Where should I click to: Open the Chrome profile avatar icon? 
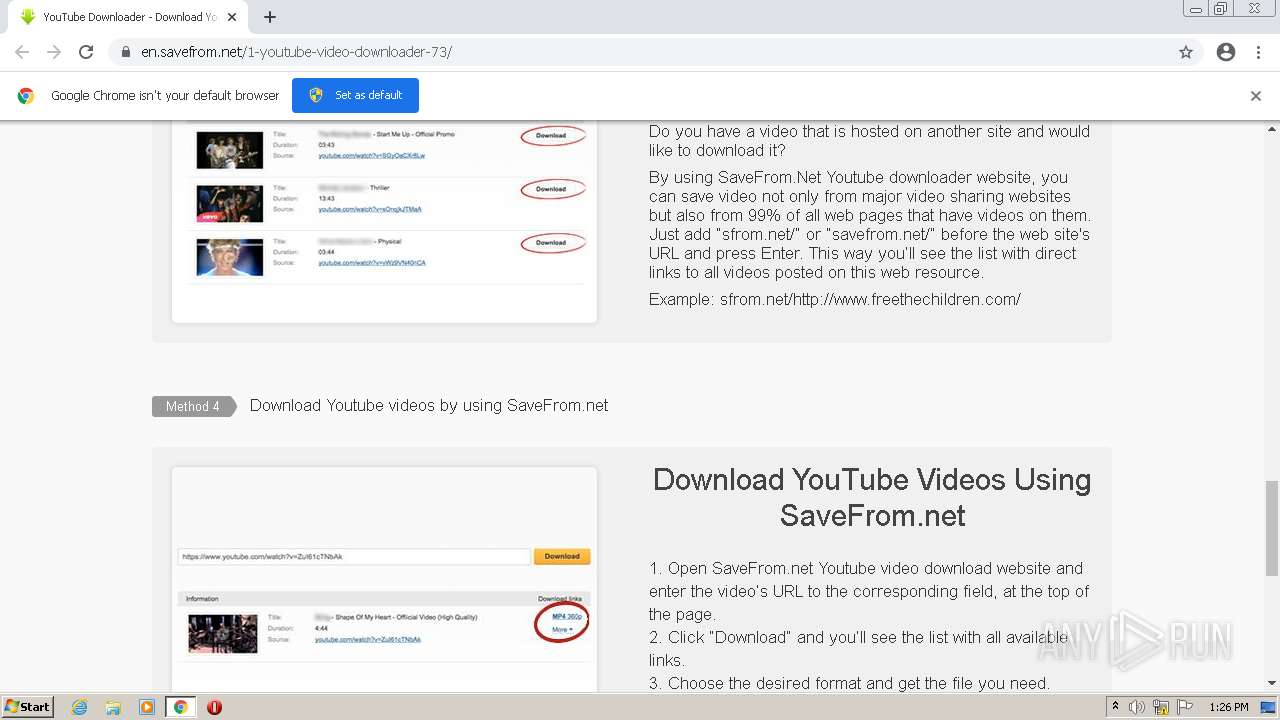pyautogui.click(x=1226, y=52)
